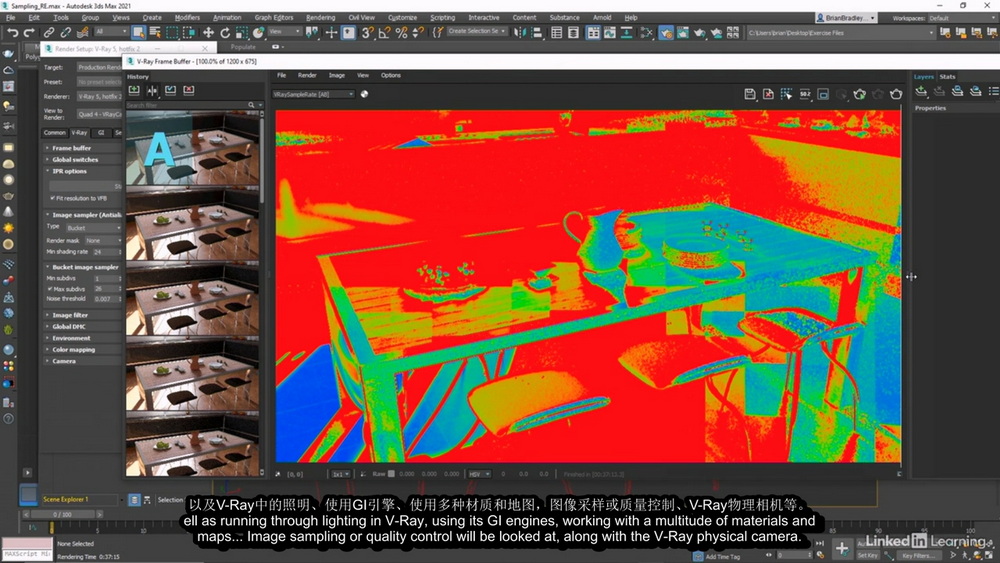This screenshot has height=563, width=1000.
Task: Open Render mask None dropdown
Action: click(x=103, y=240)
